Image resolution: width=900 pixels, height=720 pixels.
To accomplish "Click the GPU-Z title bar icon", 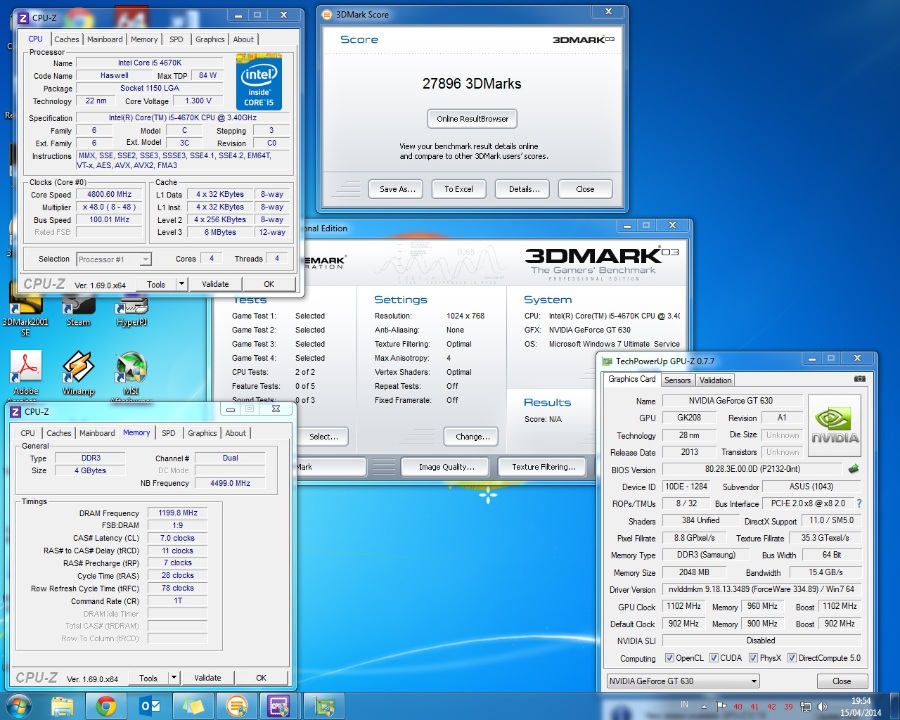I will coord(607,361).
